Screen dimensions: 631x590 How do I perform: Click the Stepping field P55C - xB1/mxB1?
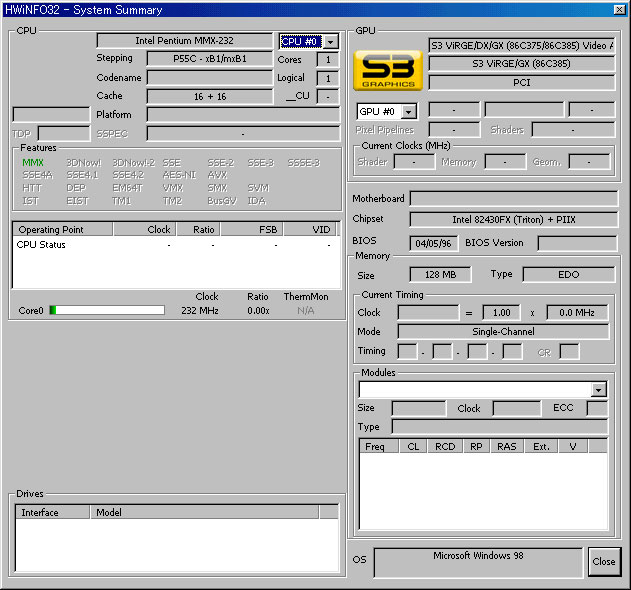210,59
